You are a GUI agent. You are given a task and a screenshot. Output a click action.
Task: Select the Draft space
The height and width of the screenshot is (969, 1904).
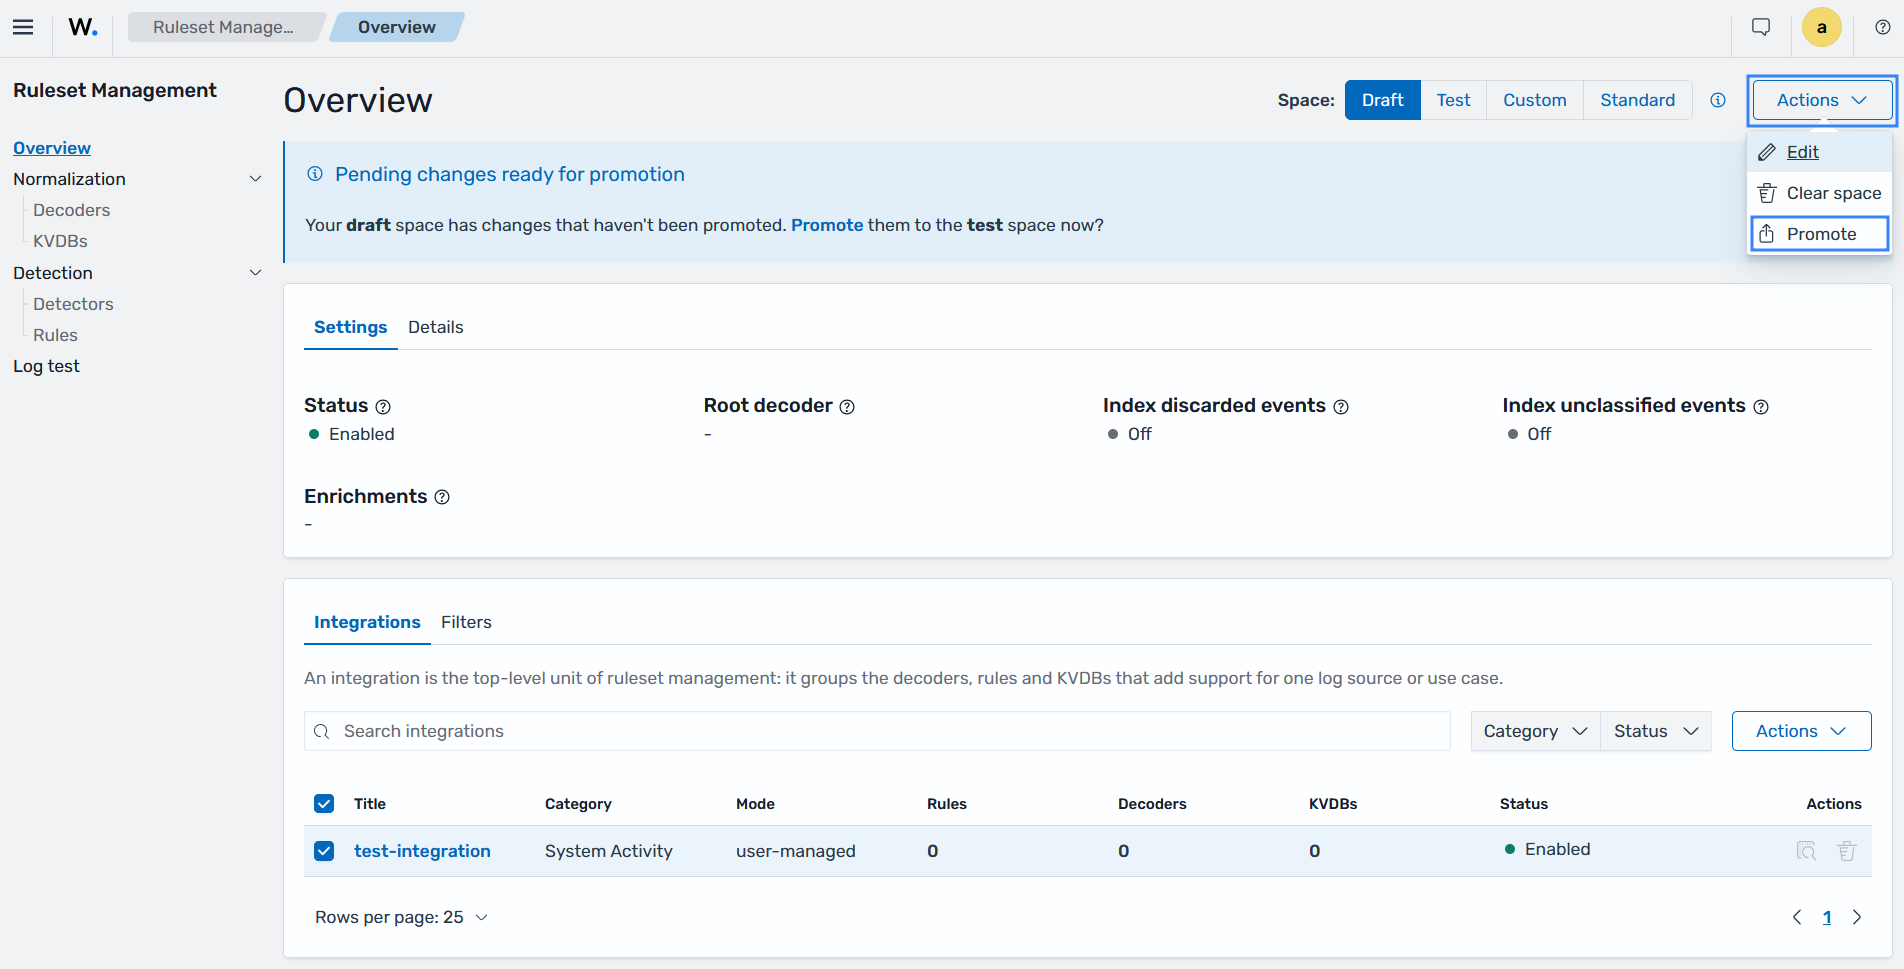click(1383, 100)
